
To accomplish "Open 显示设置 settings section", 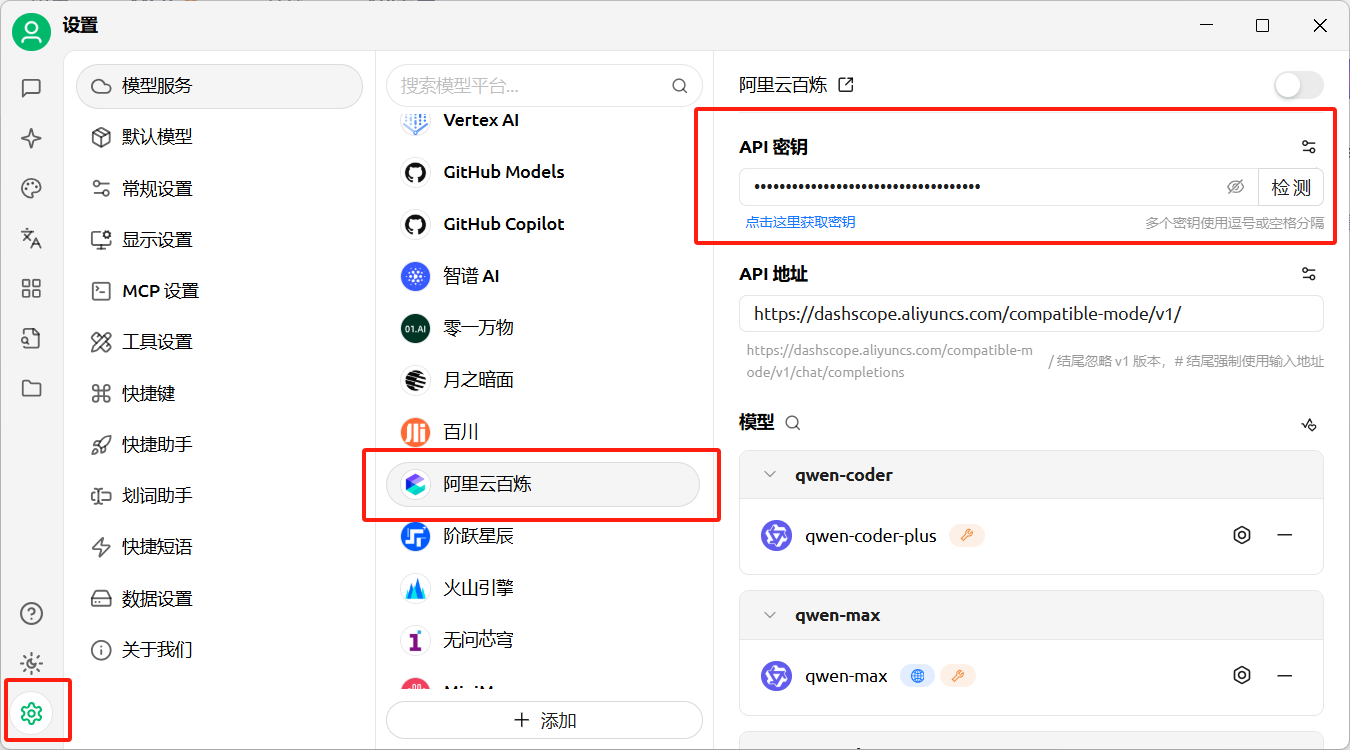I will click(x=219, y=240).
